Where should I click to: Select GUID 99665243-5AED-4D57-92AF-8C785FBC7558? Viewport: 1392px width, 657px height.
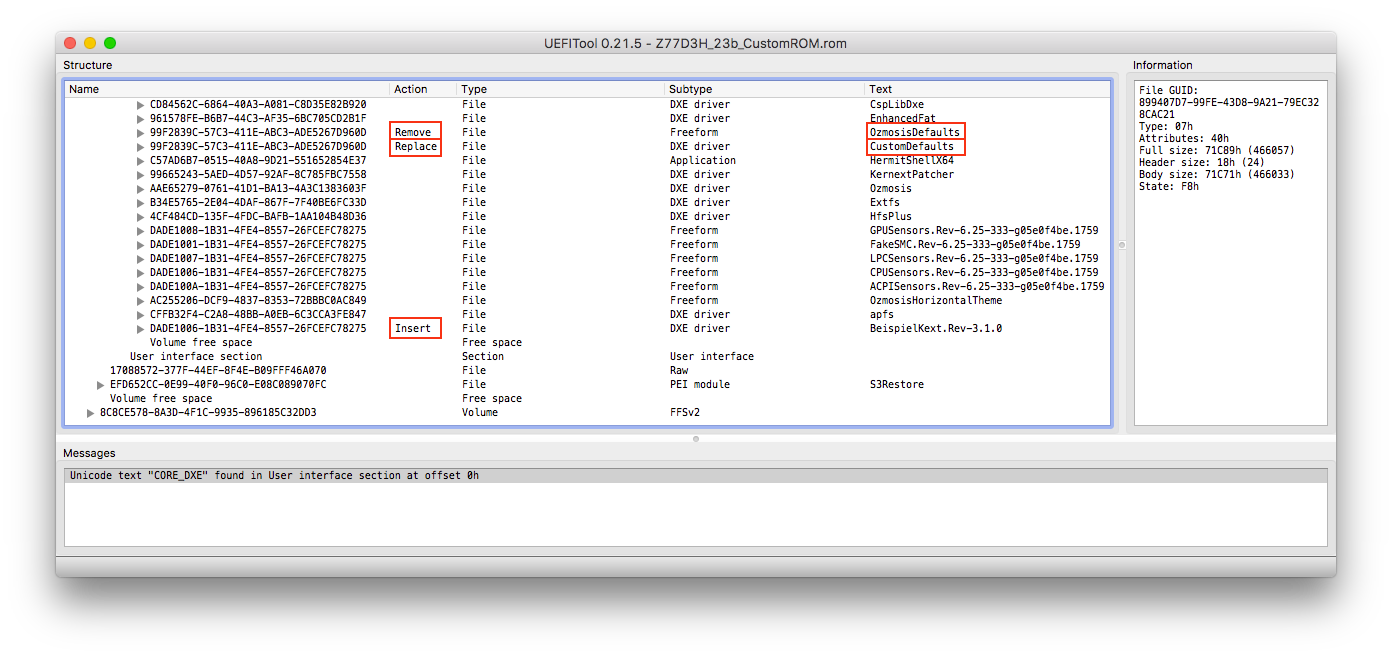pyautogui.click(x=258, y=174)
